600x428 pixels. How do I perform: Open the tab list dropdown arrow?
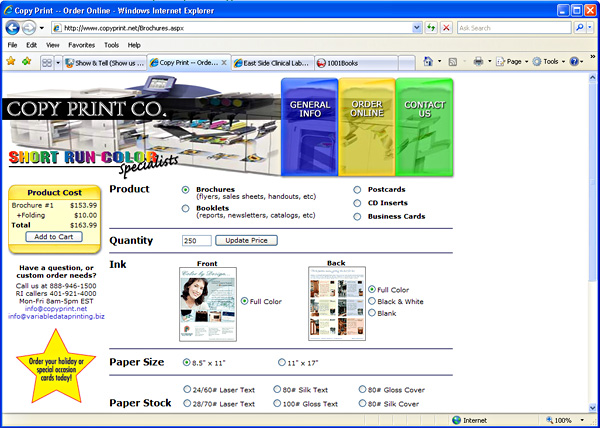point(58,63)
